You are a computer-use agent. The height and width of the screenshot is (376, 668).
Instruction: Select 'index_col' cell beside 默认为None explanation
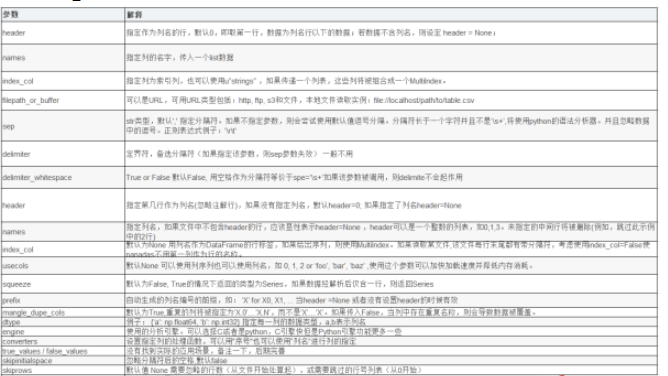[63, 249]
